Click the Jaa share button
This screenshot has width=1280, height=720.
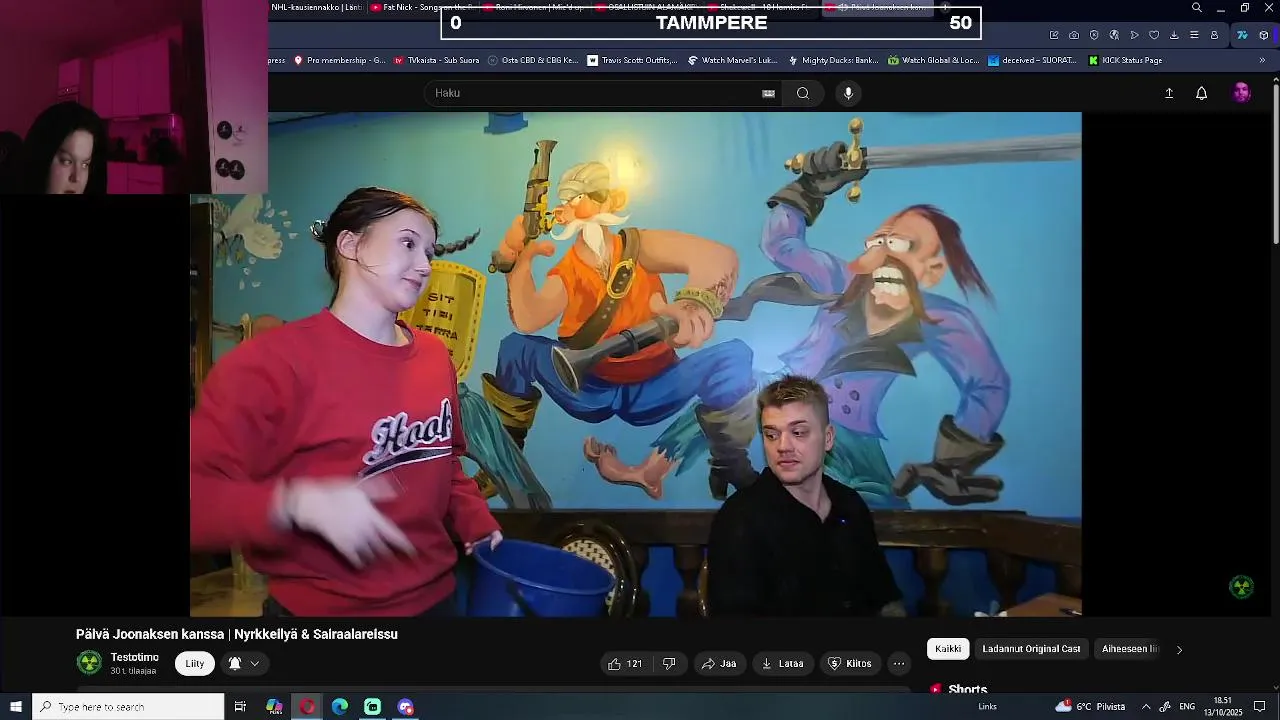click(x=719, y=663)
